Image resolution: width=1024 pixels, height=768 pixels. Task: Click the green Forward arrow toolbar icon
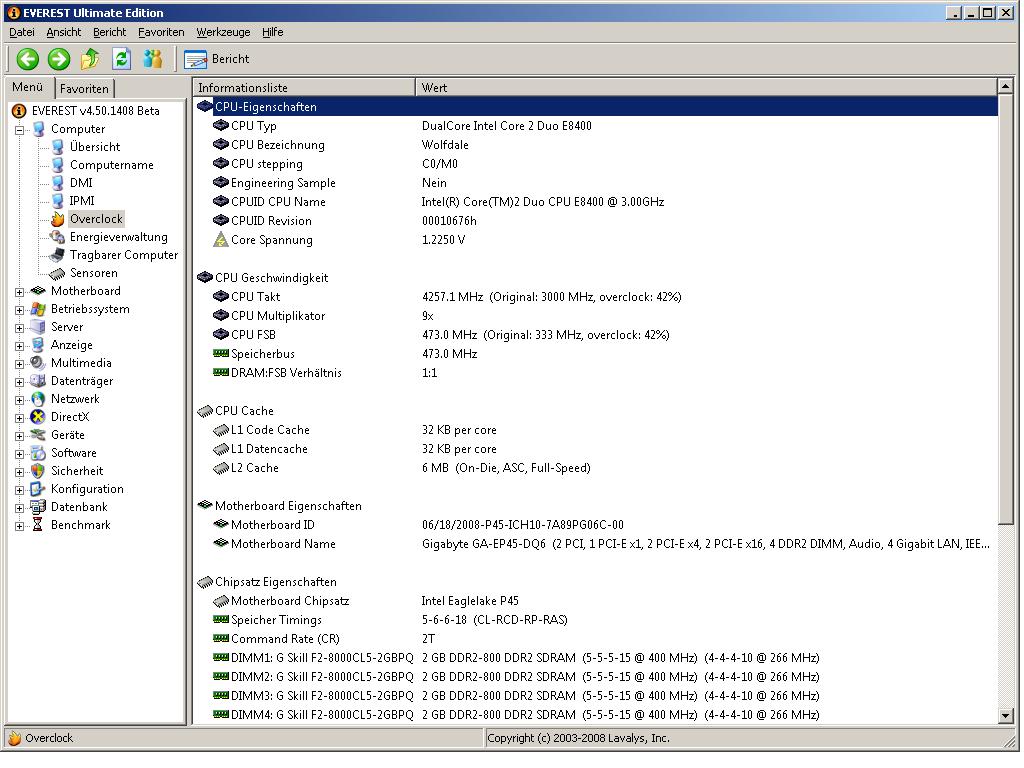59,59
